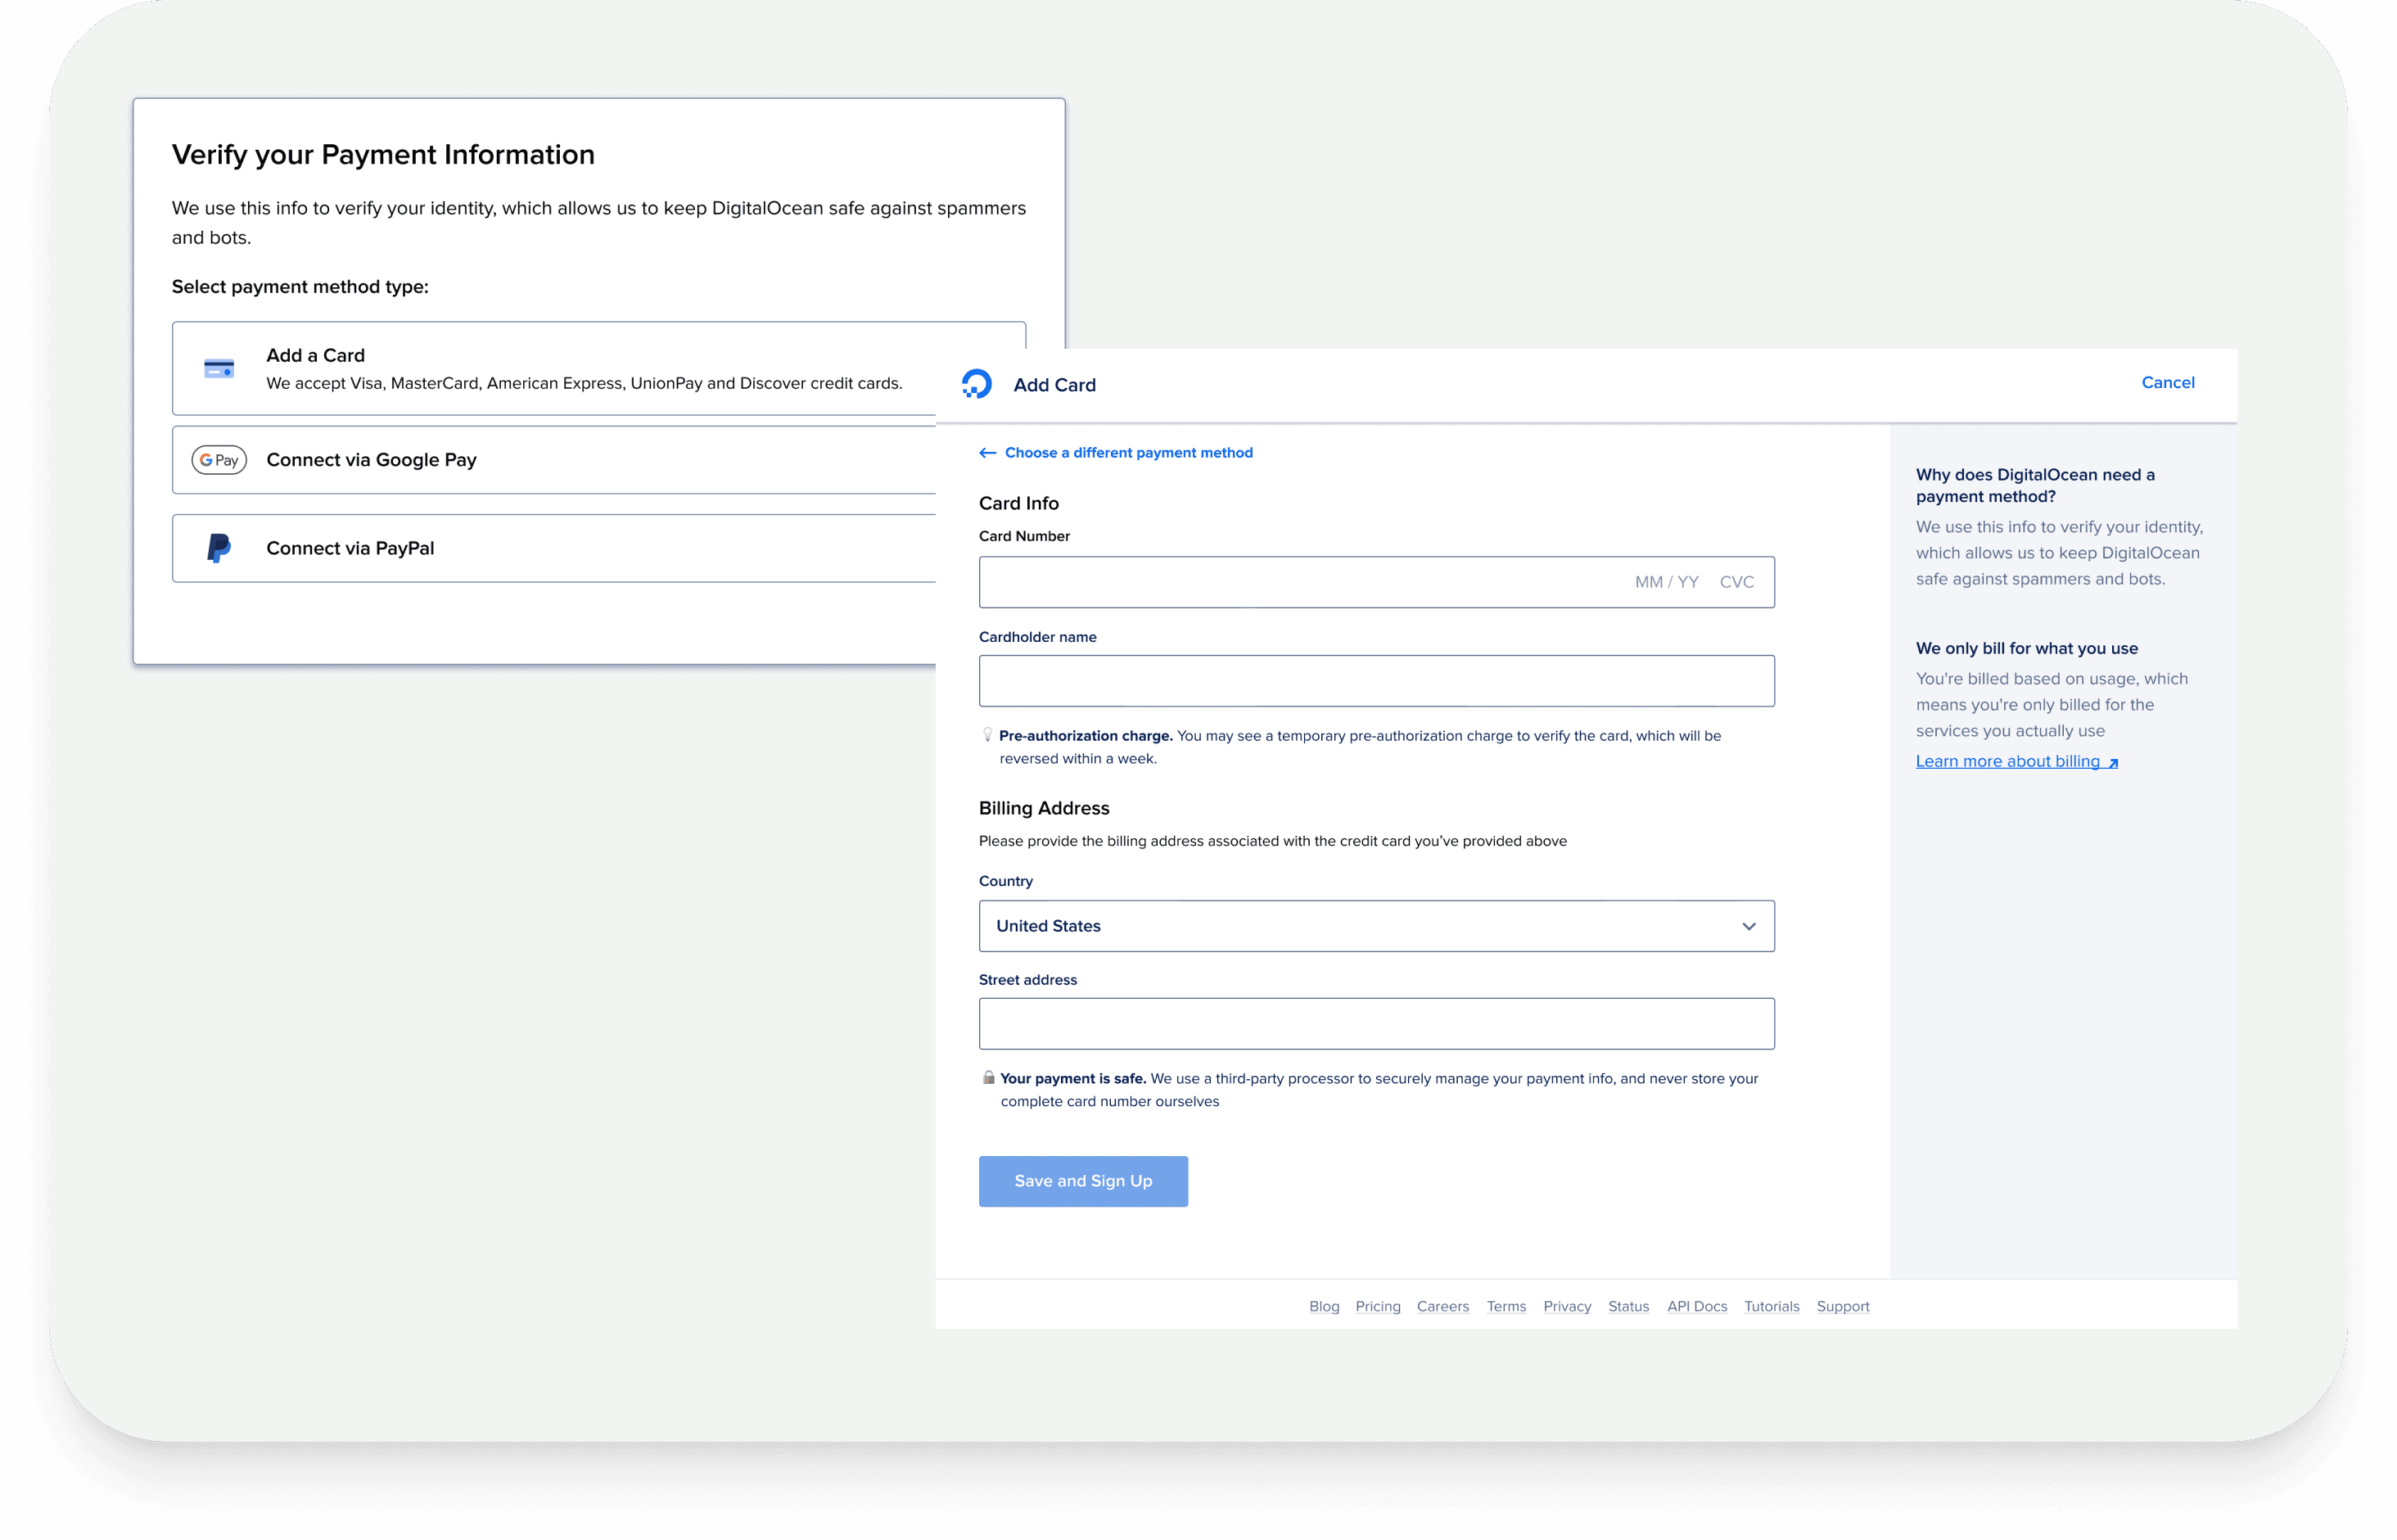Click the Card Info heading
This screenshot has width=2397, height=1540.
pyautogui.click(x=1018, y=503)
